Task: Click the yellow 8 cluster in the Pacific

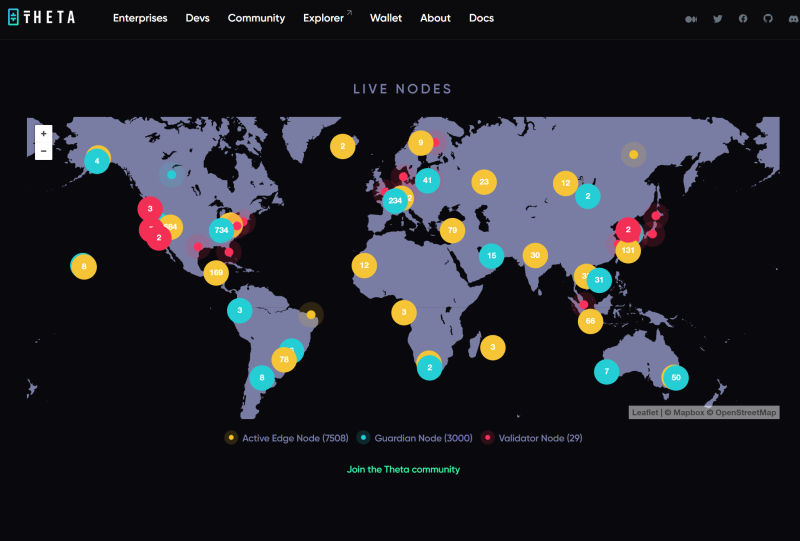Action: (x=84, y=266)
